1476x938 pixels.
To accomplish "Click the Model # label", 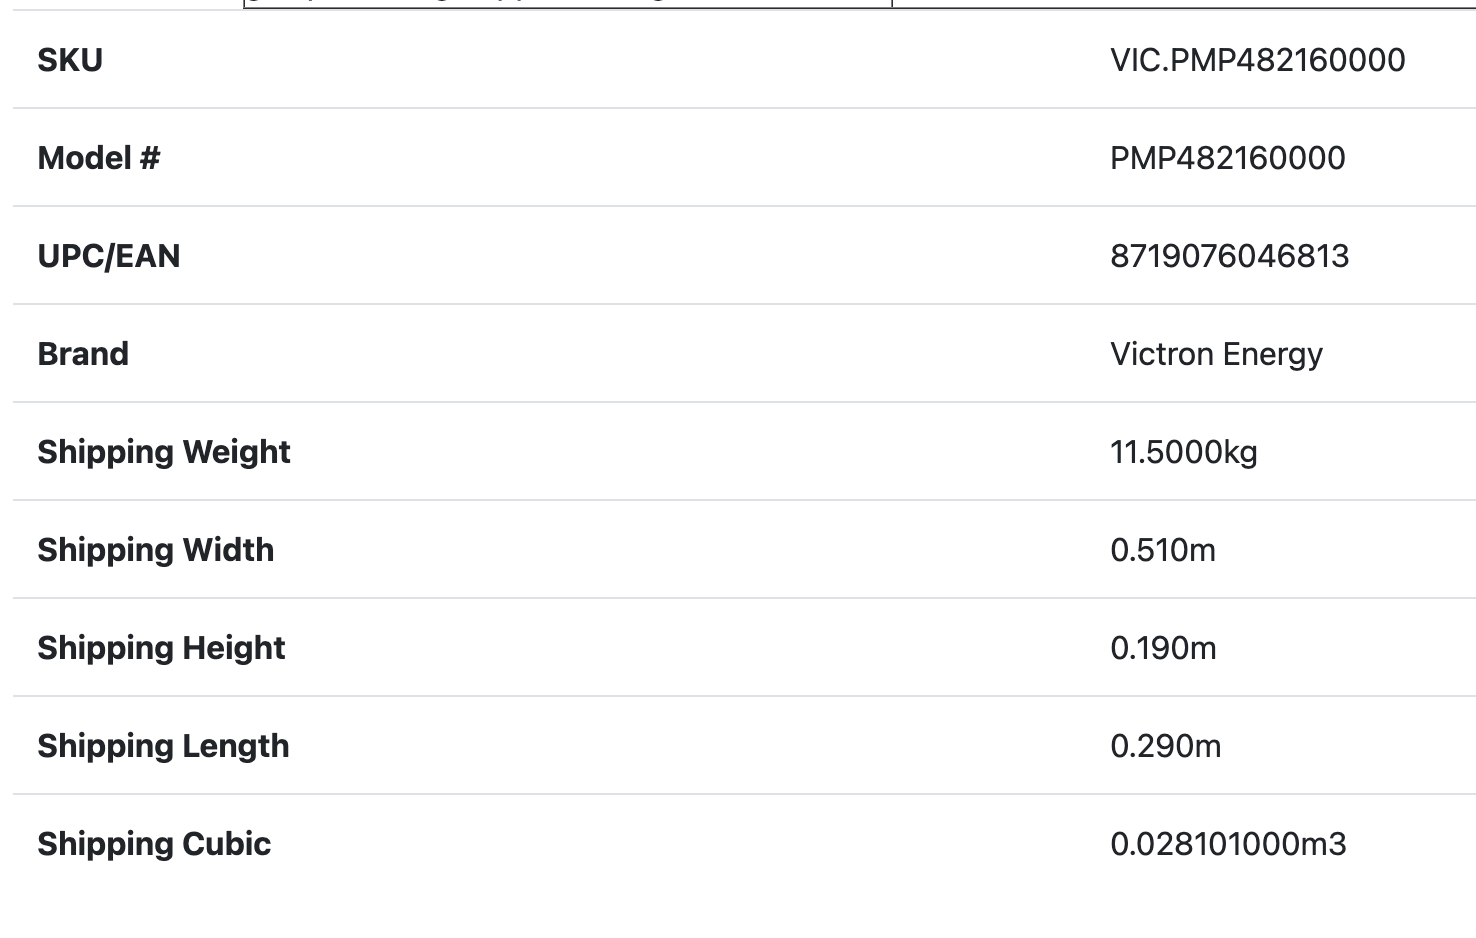I will point(99,158).
